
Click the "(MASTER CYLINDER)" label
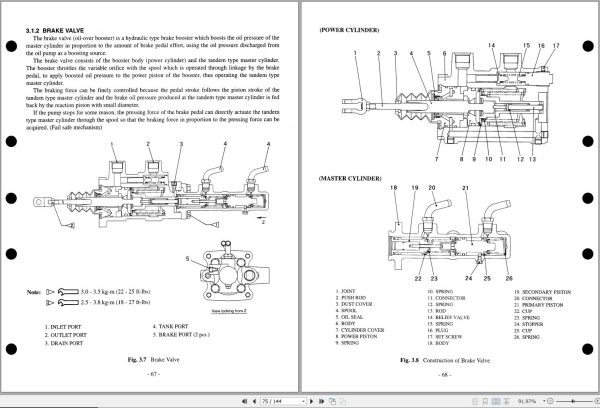[350, 178]
